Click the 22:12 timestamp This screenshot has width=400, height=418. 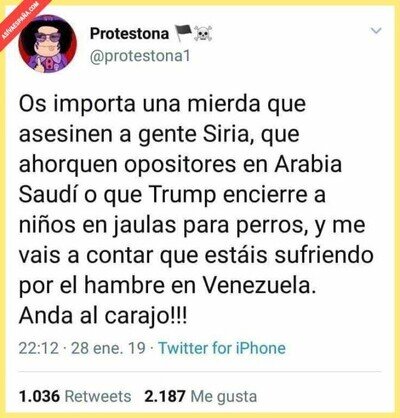39,348
